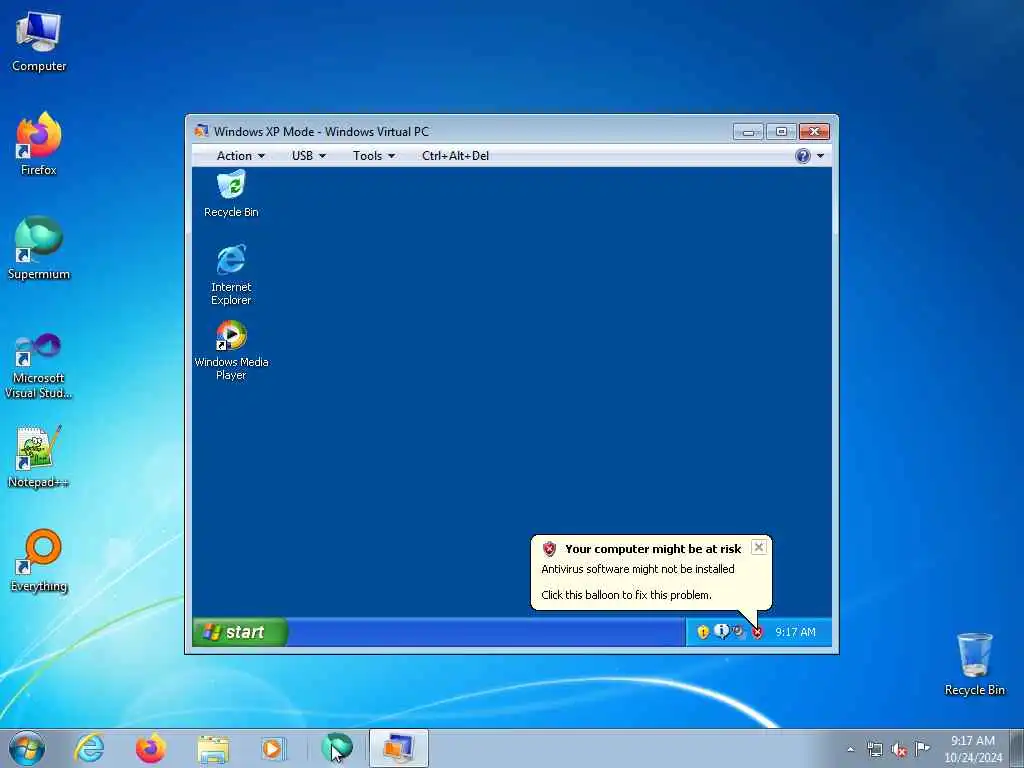
Task: Select the Notepad++ desktop shortcut
Action: (x=39, y=456)
